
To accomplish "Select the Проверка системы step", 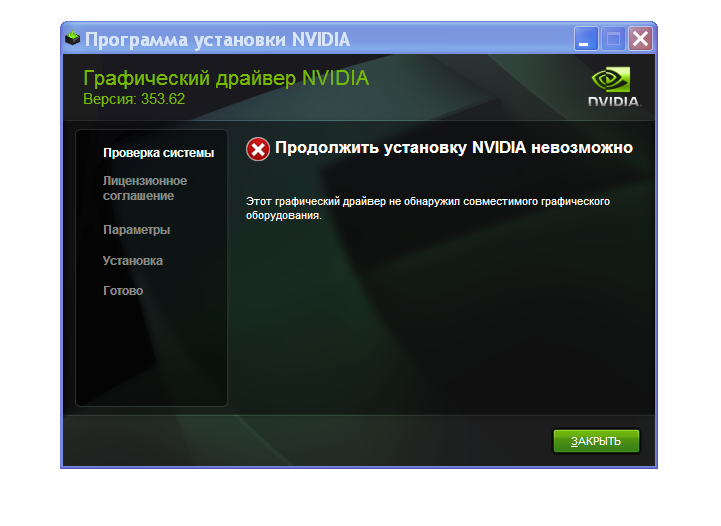I will 159,153.
